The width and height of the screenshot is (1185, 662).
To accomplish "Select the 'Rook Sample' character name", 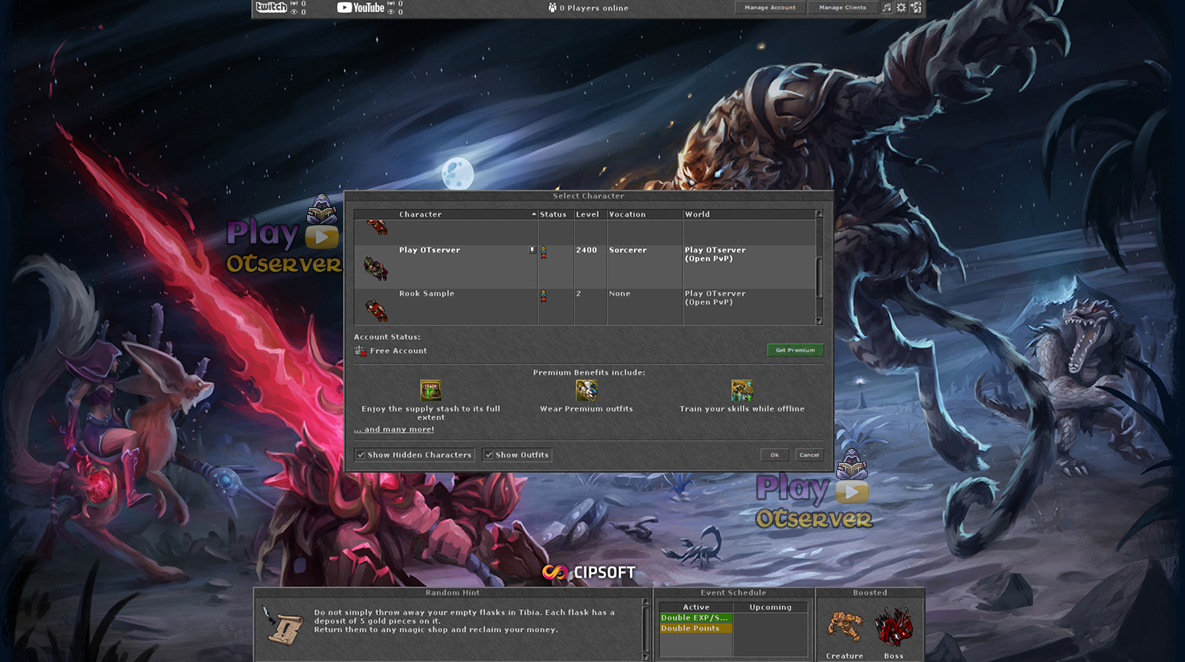I will pos(427,293).
